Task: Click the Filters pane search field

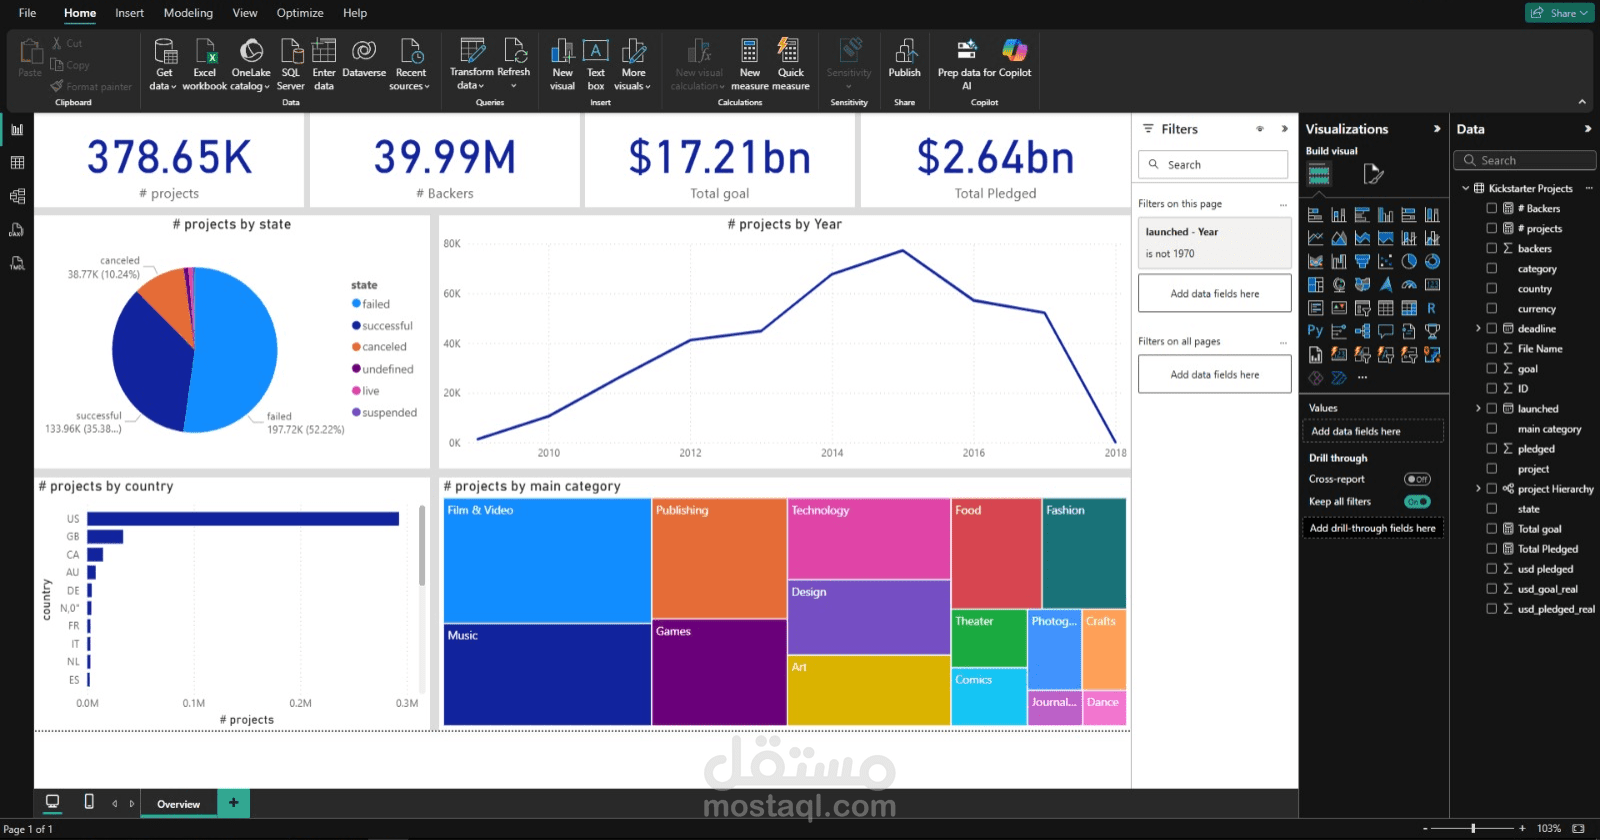Action: [x=1213, y=165]
